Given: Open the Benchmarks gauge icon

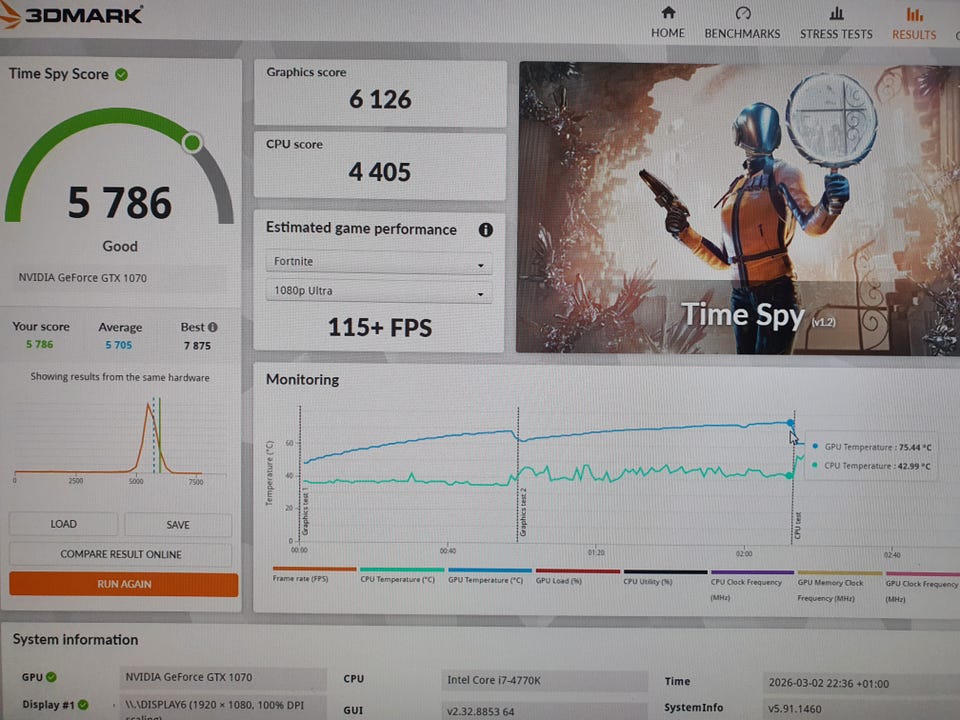Looking at the screenshot, I should (743, 13).
